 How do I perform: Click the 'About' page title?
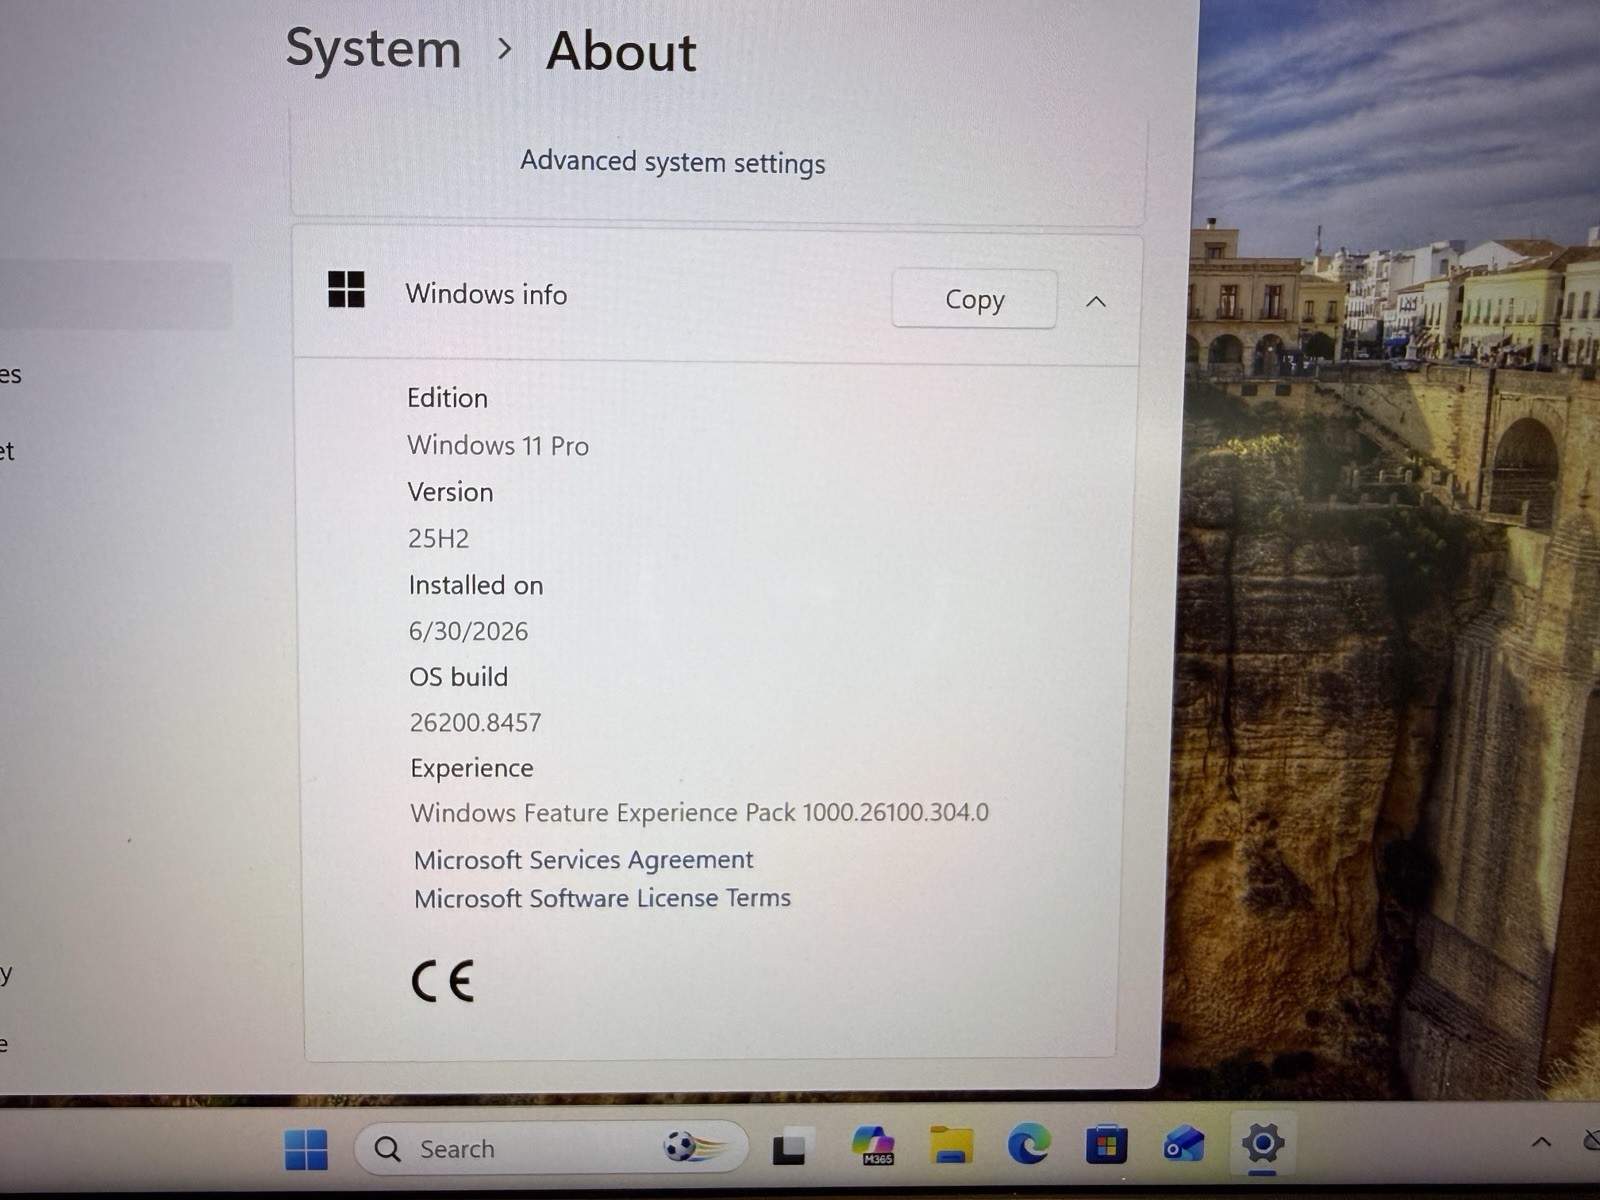pos(621,51)
